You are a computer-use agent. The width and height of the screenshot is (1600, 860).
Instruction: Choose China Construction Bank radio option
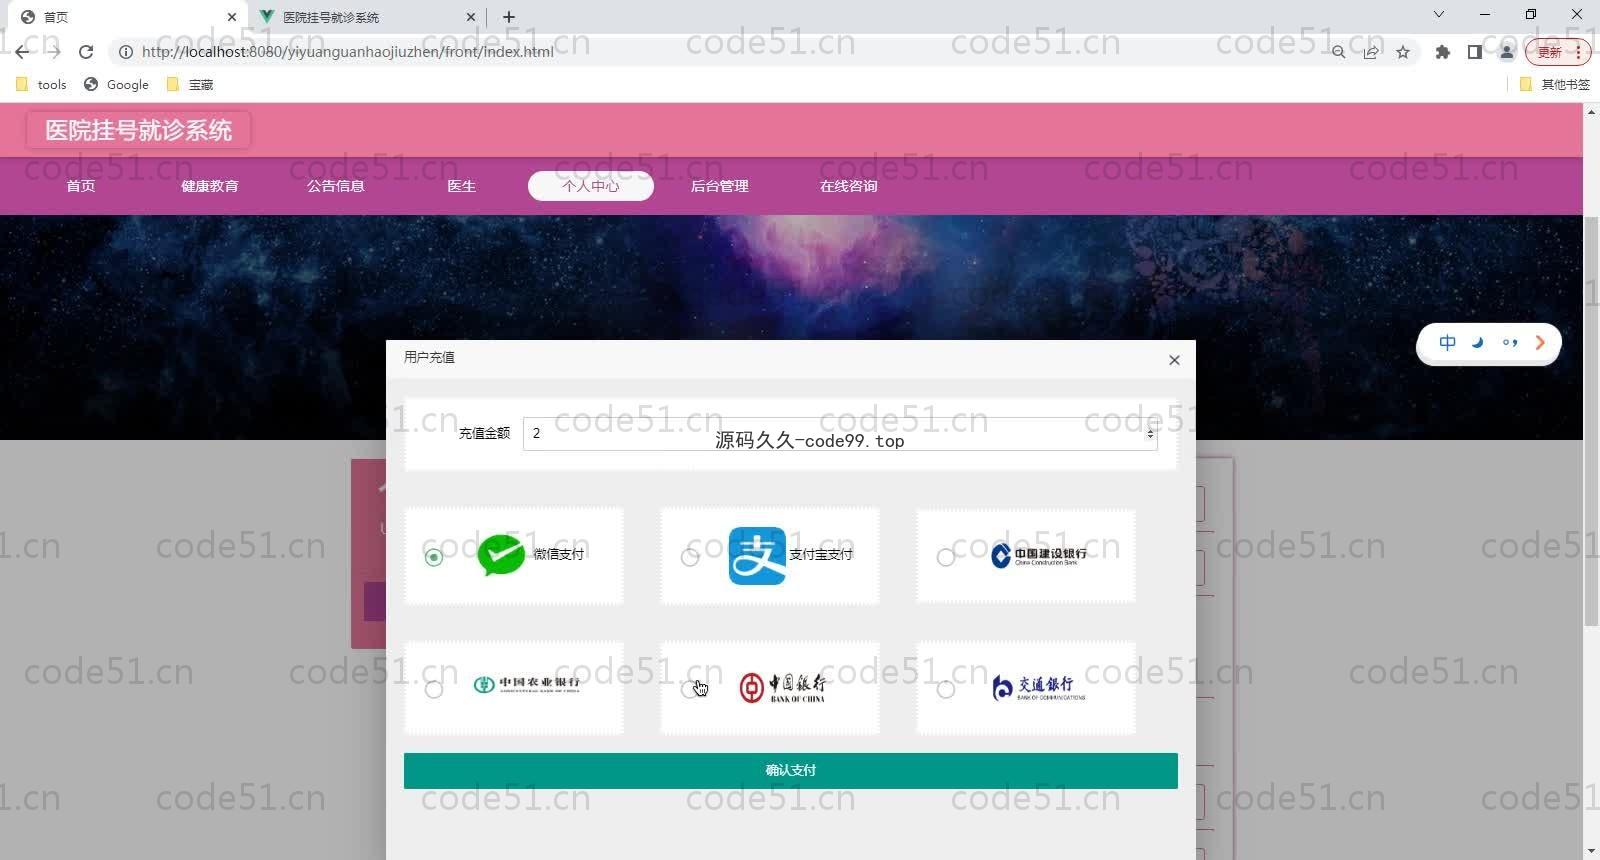tap(946, 557)
